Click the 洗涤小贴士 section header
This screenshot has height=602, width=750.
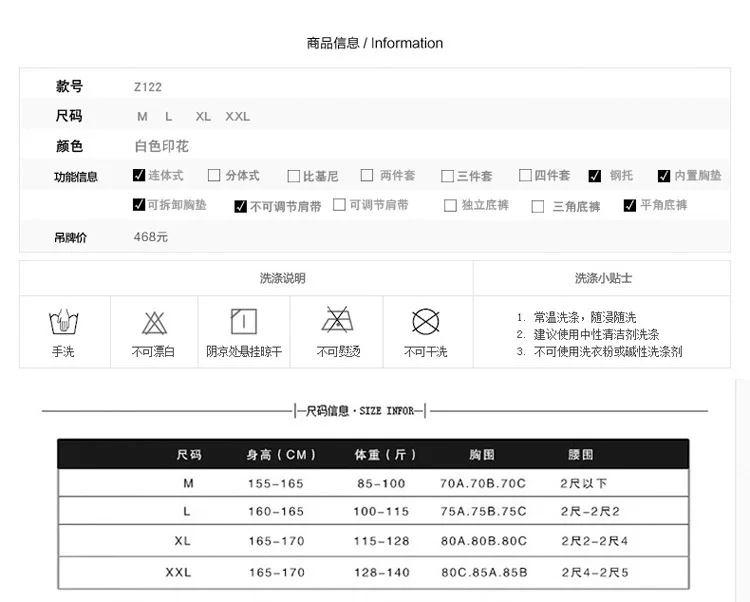(x=603, y=278)
